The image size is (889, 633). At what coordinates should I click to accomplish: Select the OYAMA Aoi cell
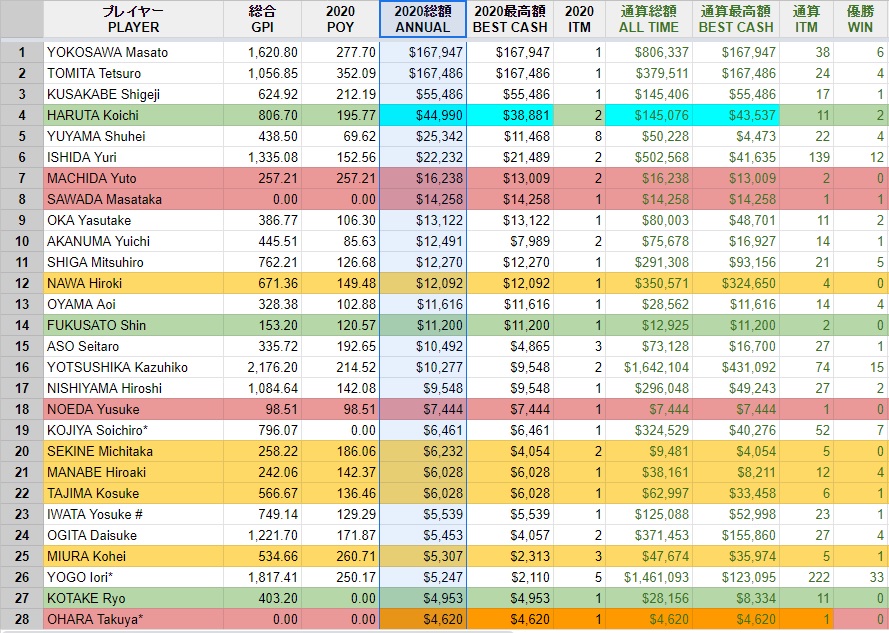pyautogui.click(x=133, y=304)
